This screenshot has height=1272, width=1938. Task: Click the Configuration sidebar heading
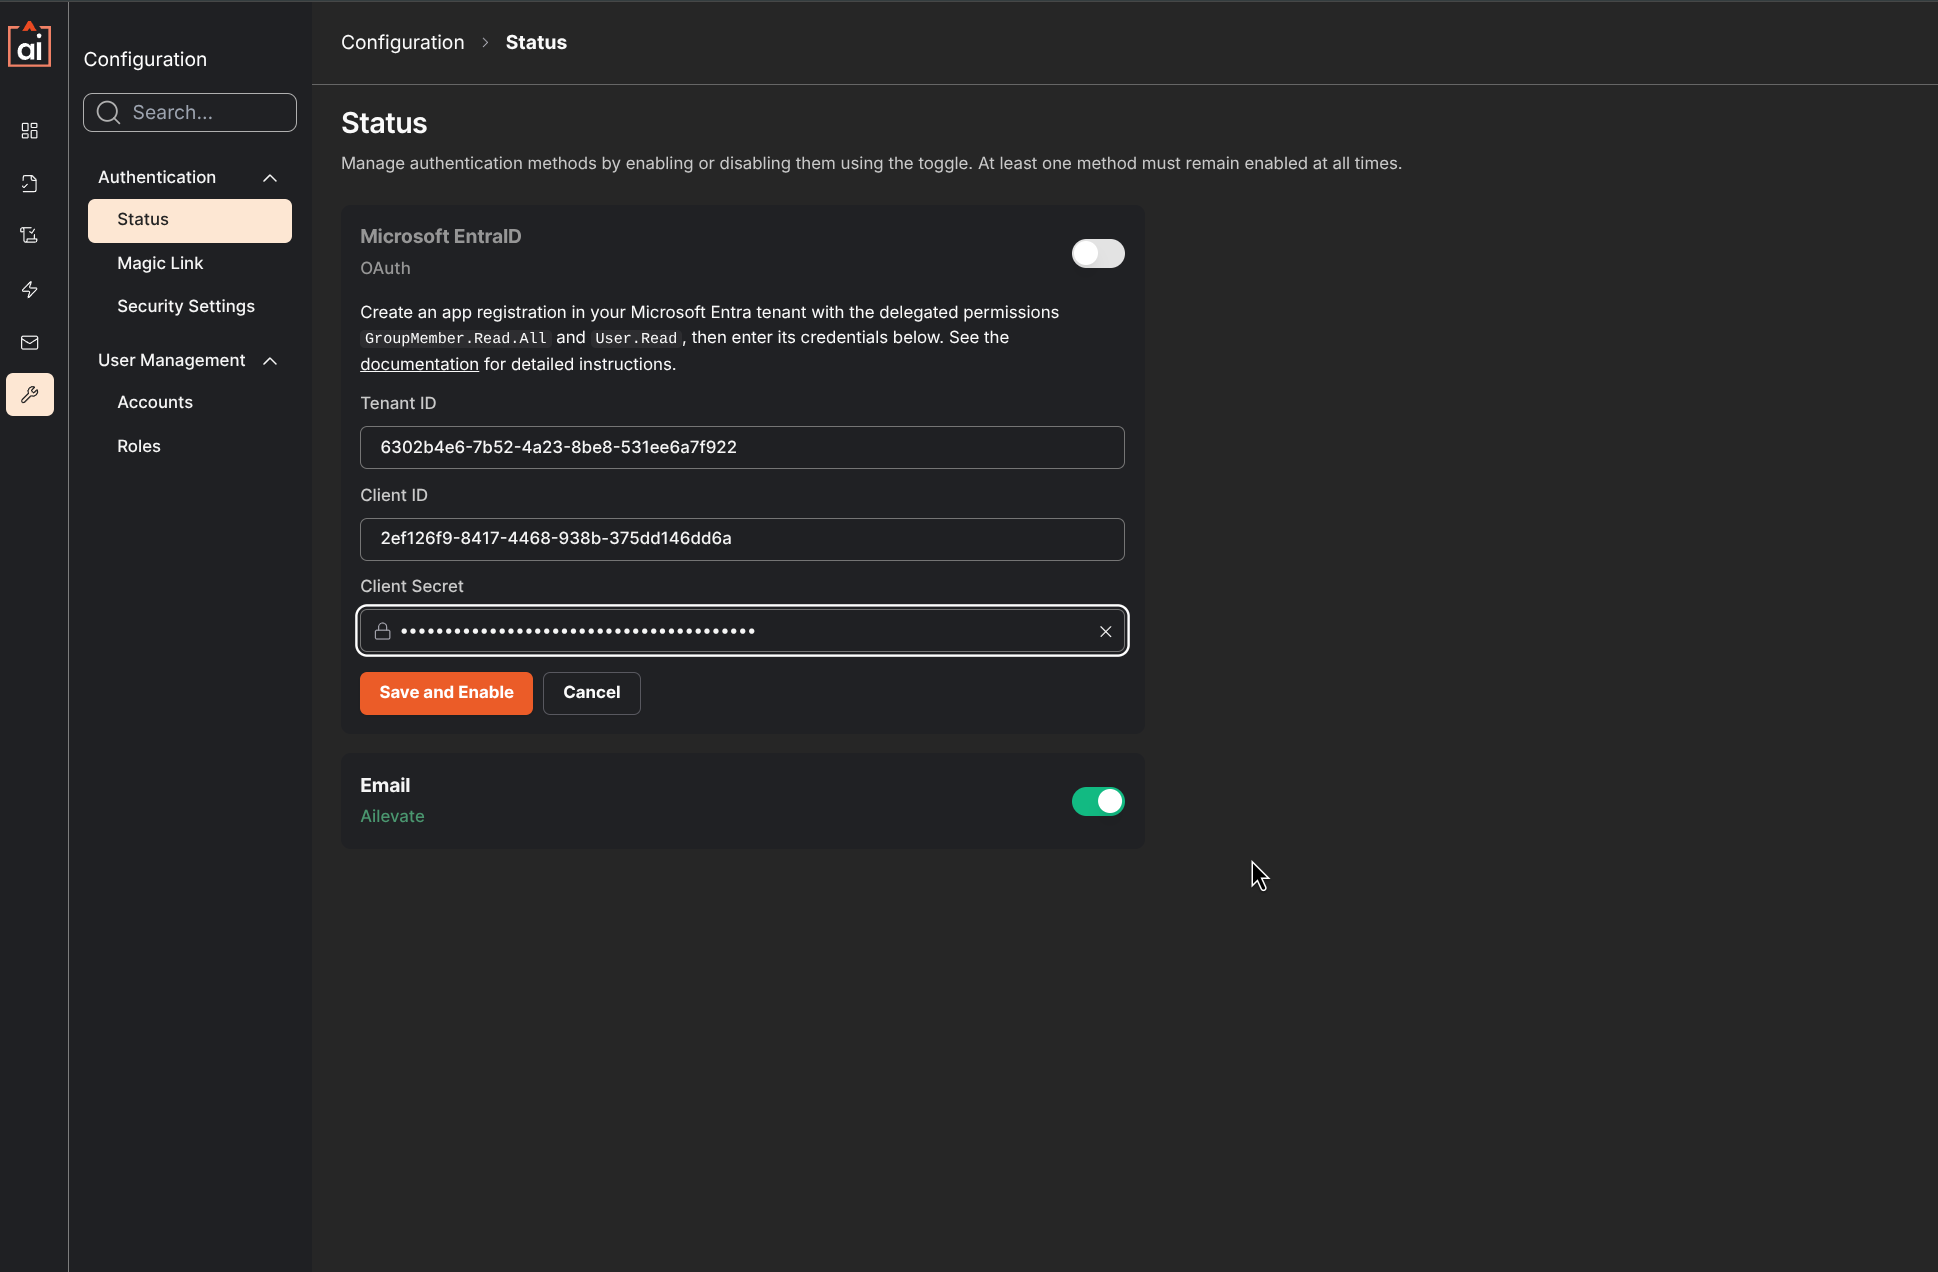(145, 59)
